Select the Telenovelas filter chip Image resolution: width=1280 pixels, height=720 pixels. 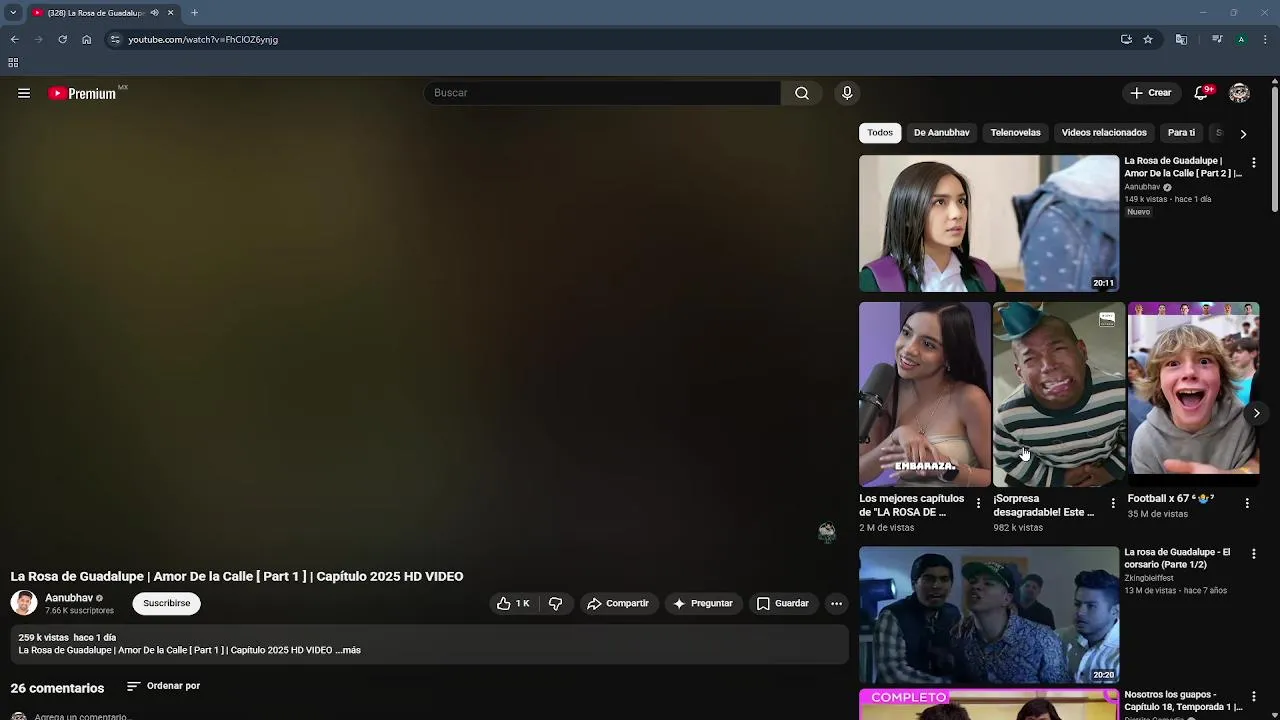1015,133
